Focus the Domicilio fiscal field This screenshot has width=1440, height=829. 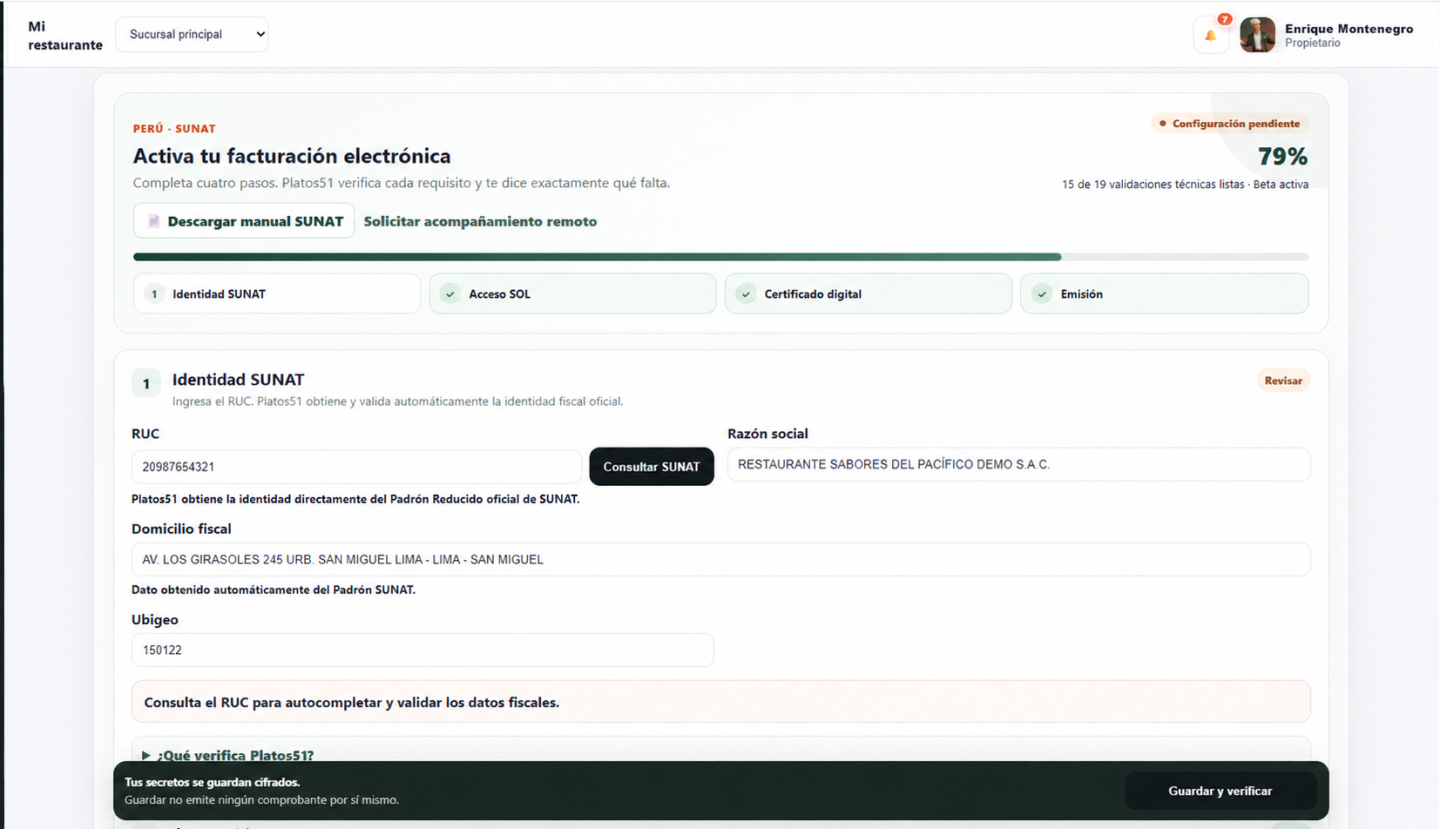pyautogui.click(x=721, y=559)
